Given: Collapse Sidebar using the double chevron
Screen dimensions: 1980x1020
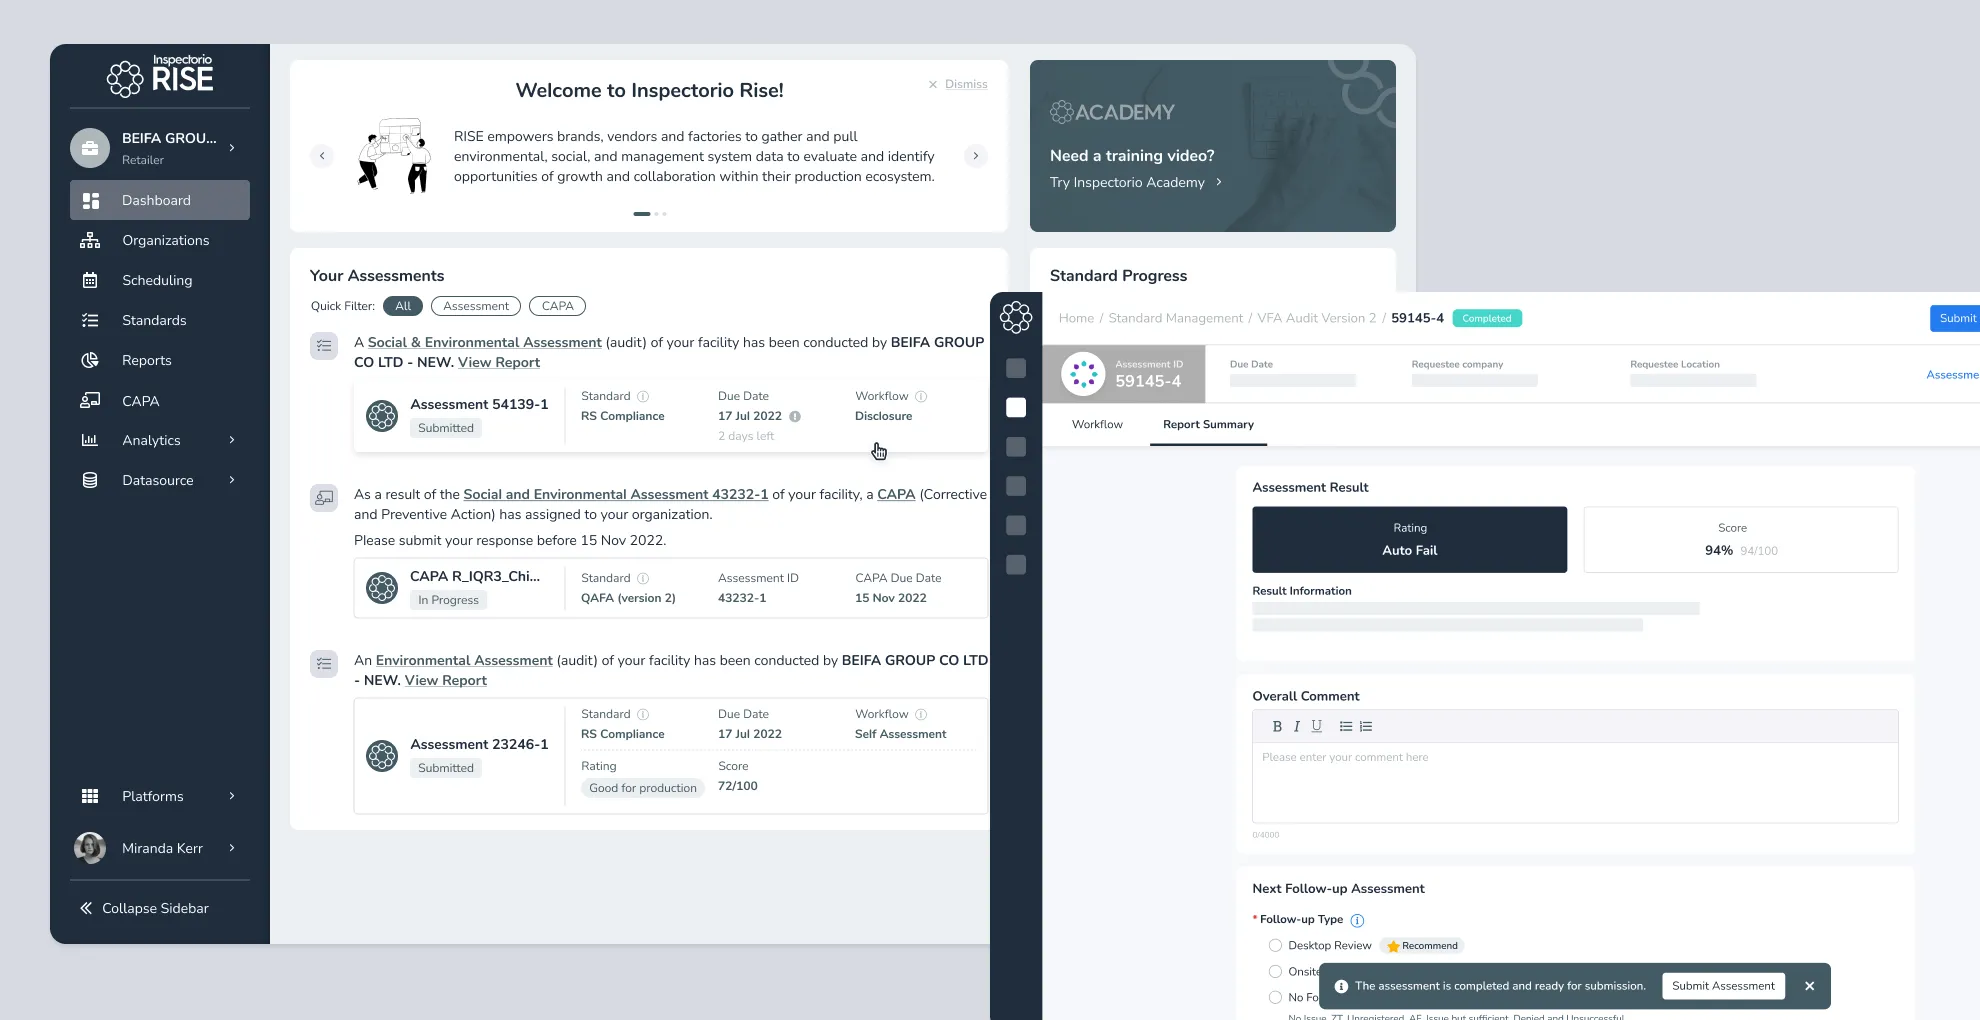Looking at the screenshot, I should click(x=86, y=908).
